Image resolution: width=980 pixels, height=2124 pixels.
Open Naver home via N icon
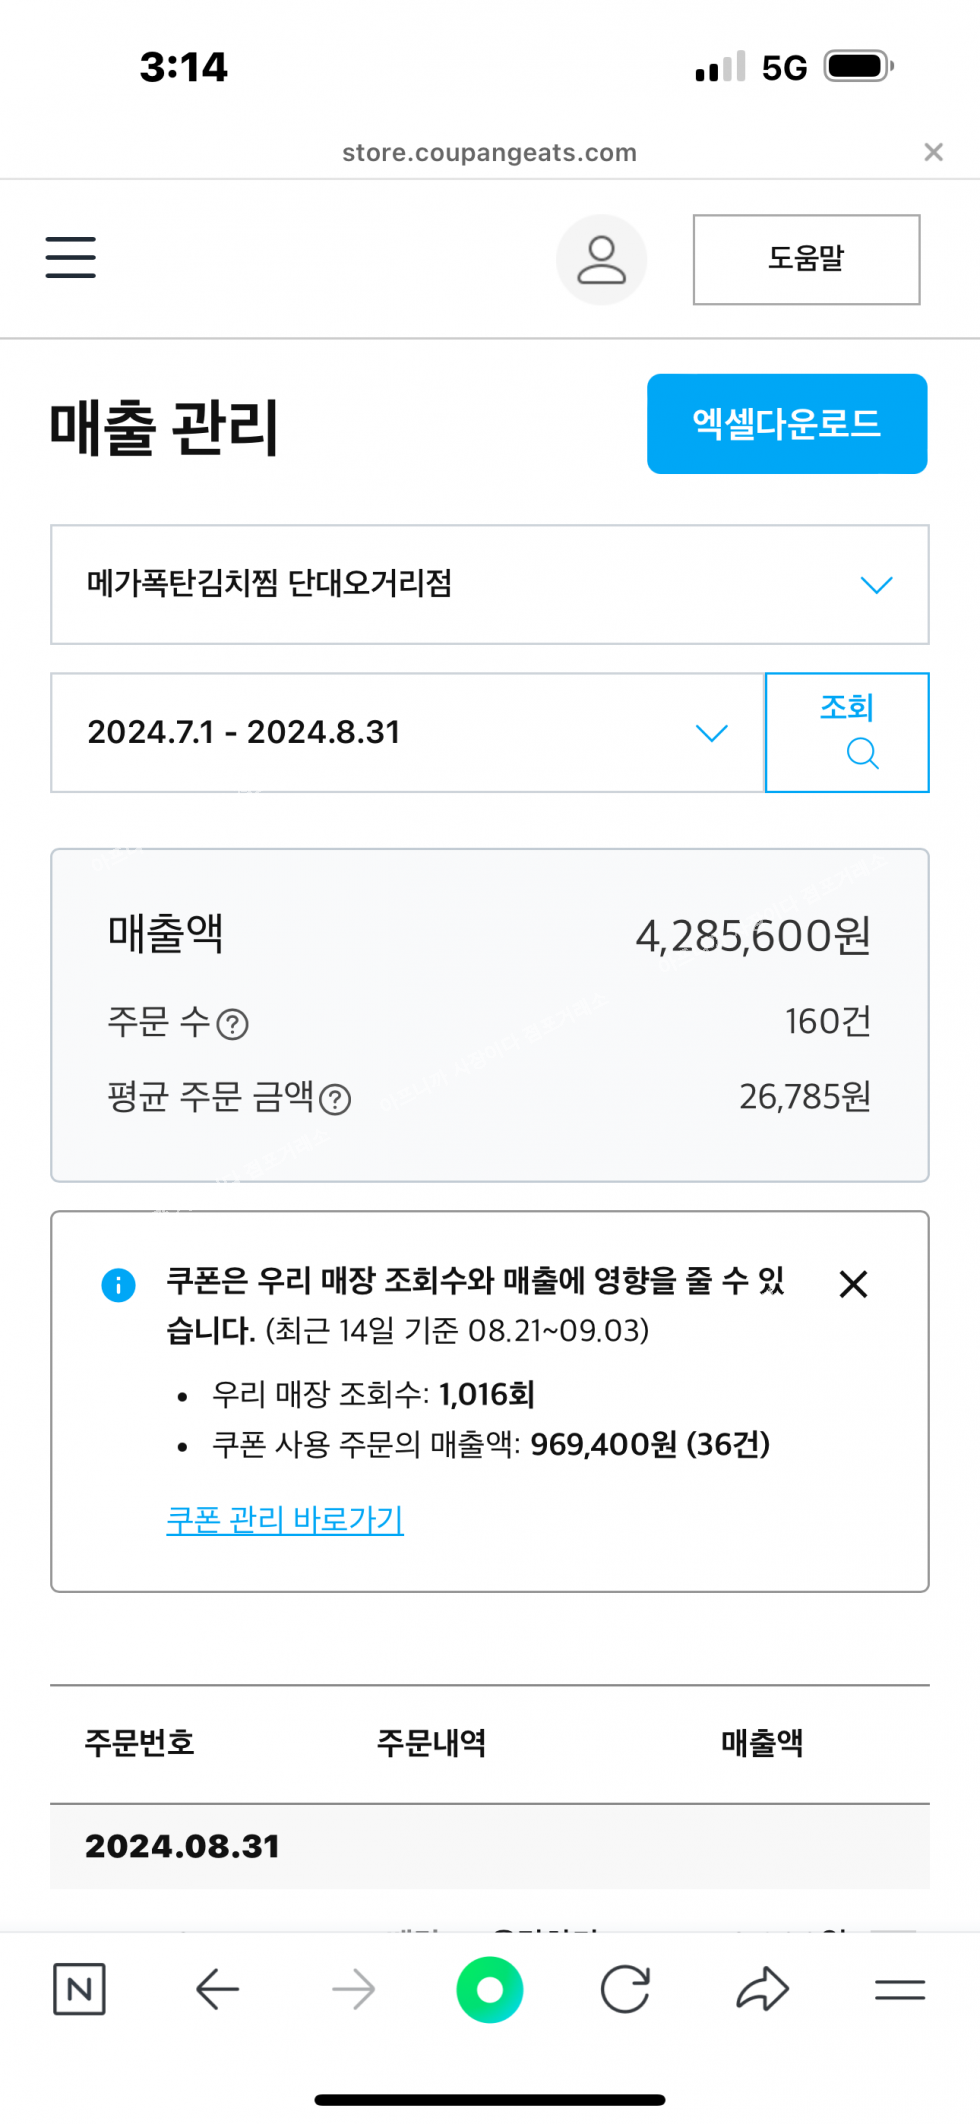pos(79,1989)
